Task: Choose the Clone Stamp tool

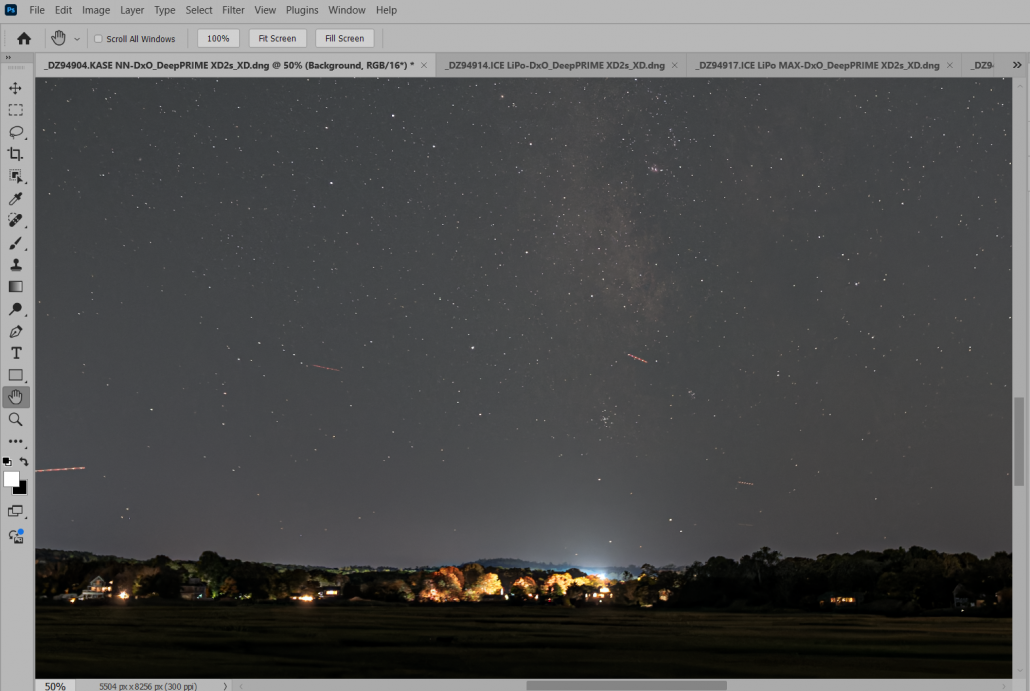Action: (x=16, y=265)
